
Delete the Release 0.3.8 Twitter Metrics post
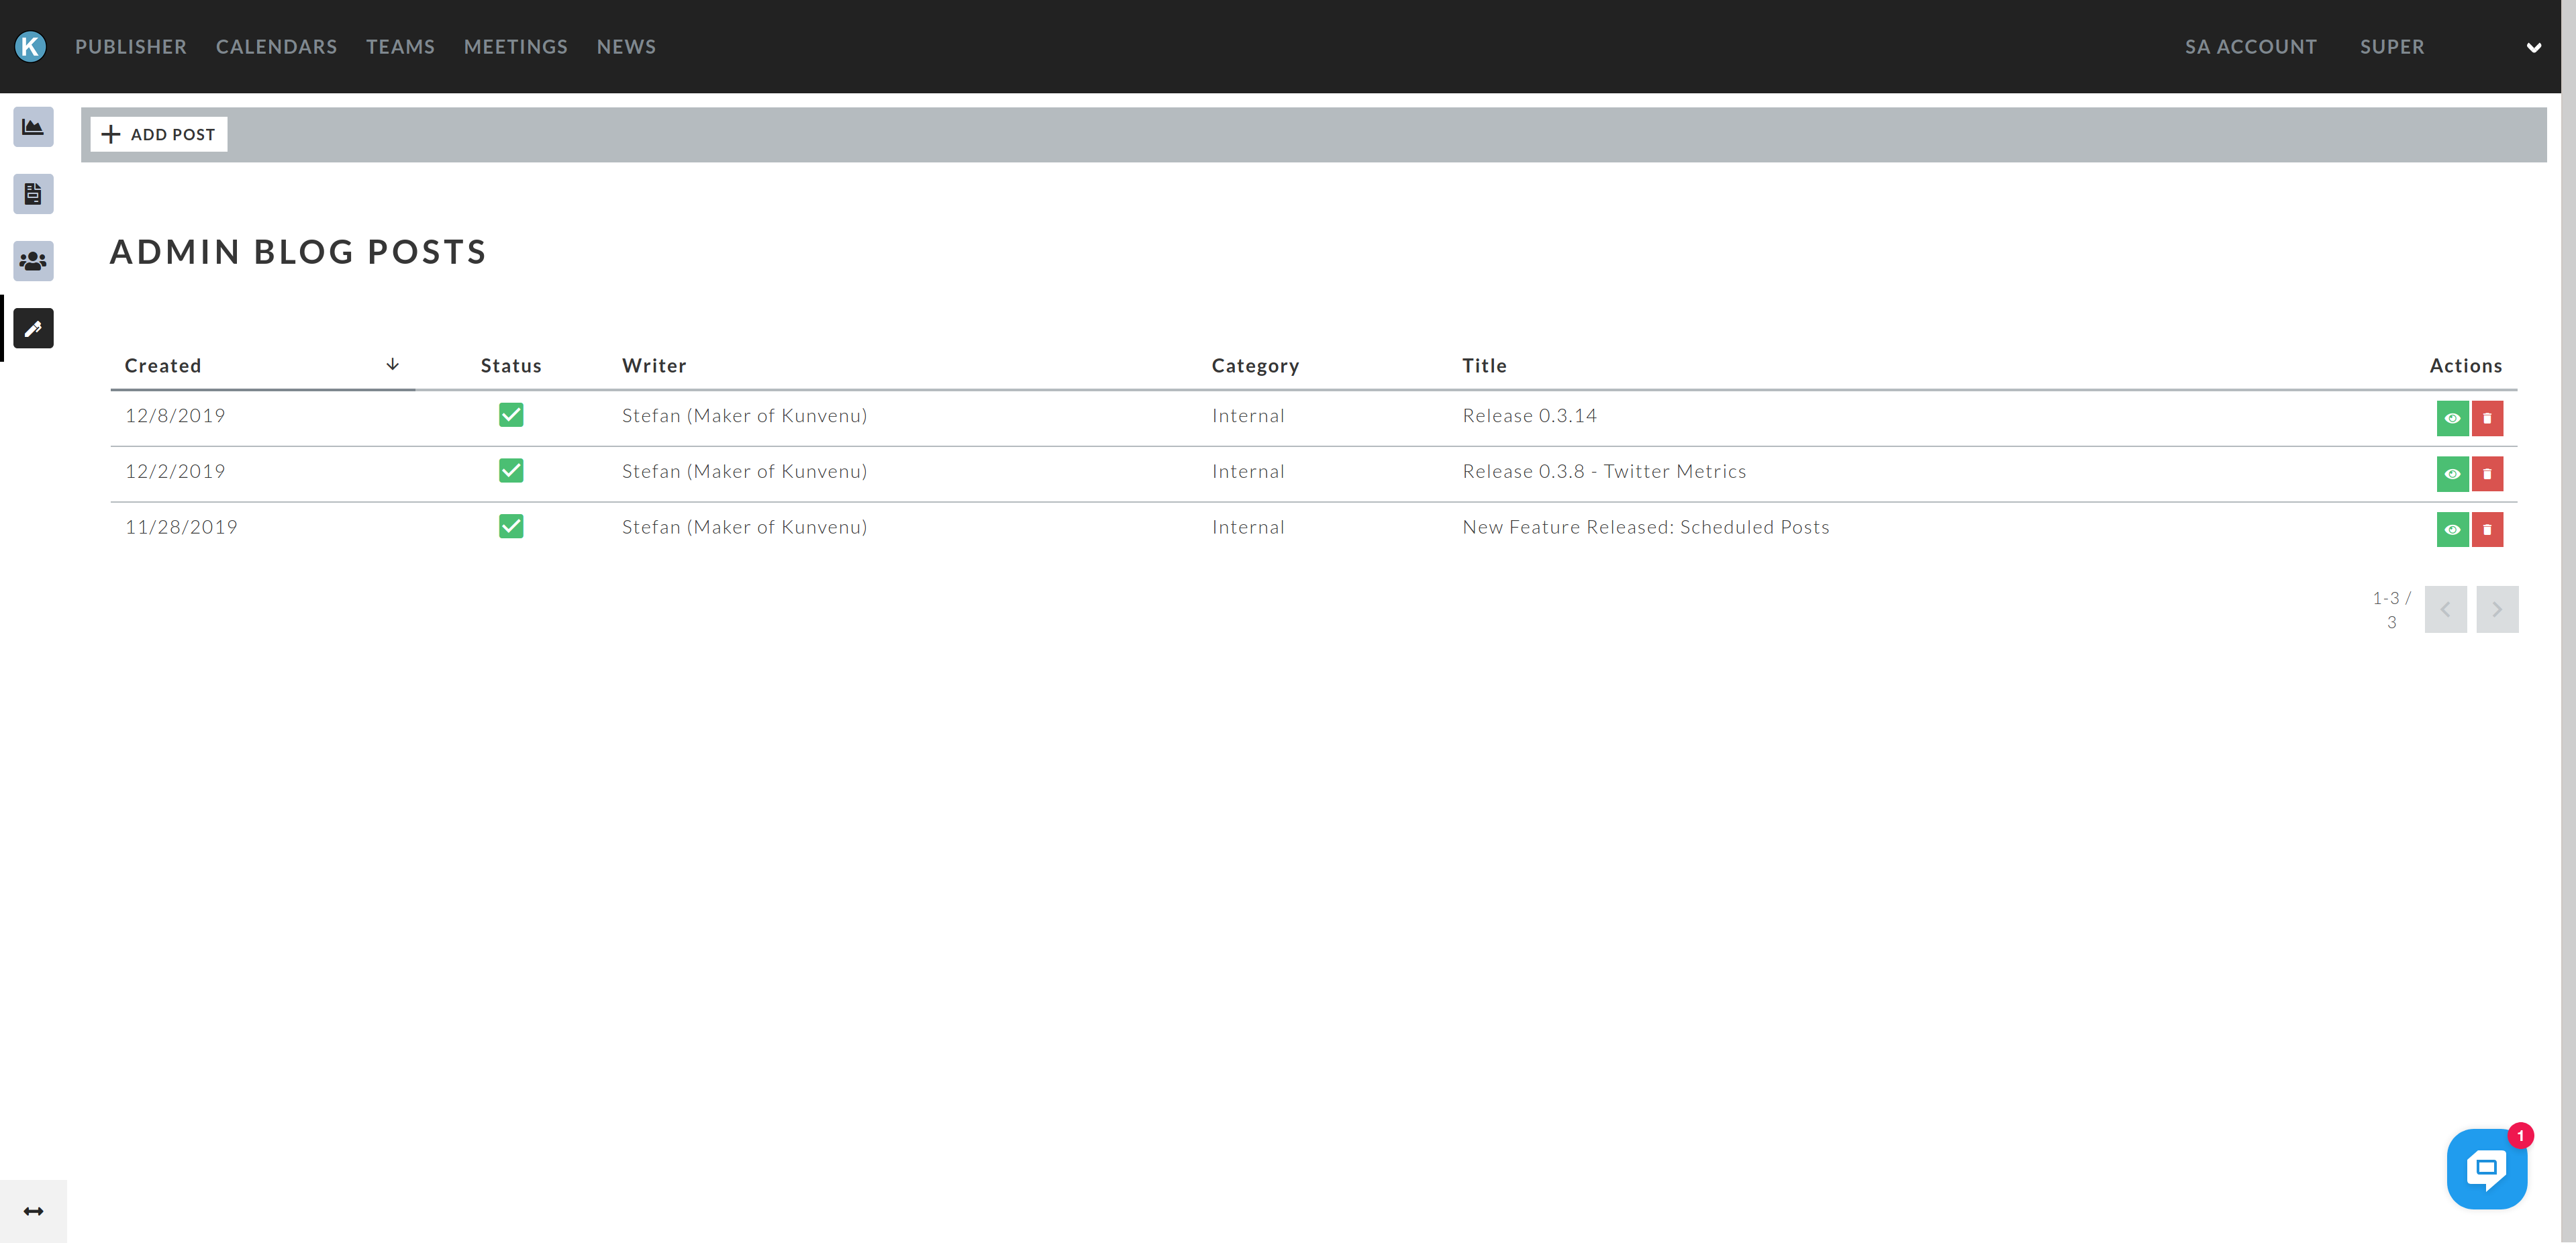pyautogui.click(x=2487, y=474)
